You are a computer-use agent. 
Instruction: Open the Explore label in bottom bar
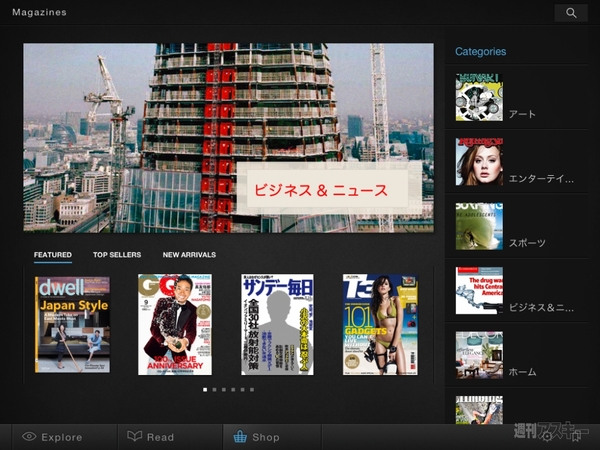point(62,437)
